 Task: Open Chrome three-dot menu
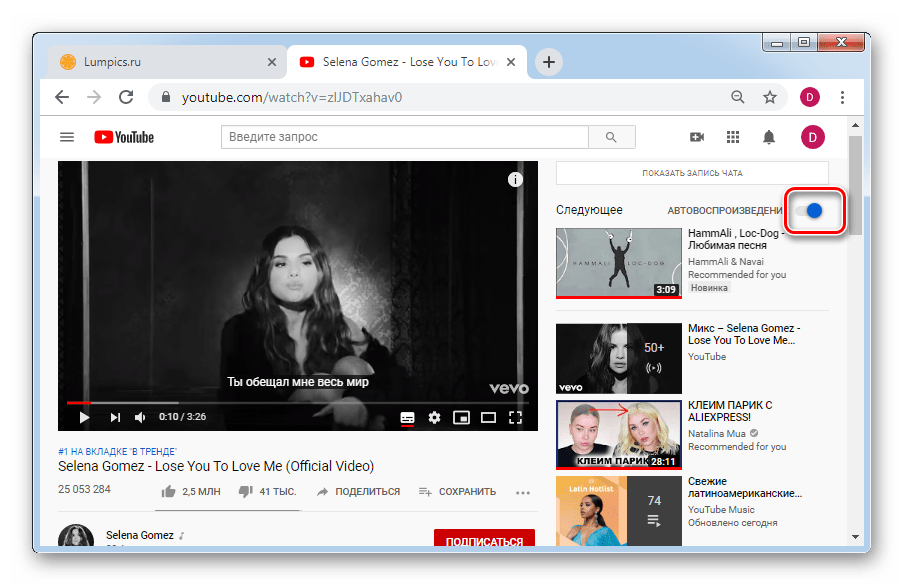843,97
